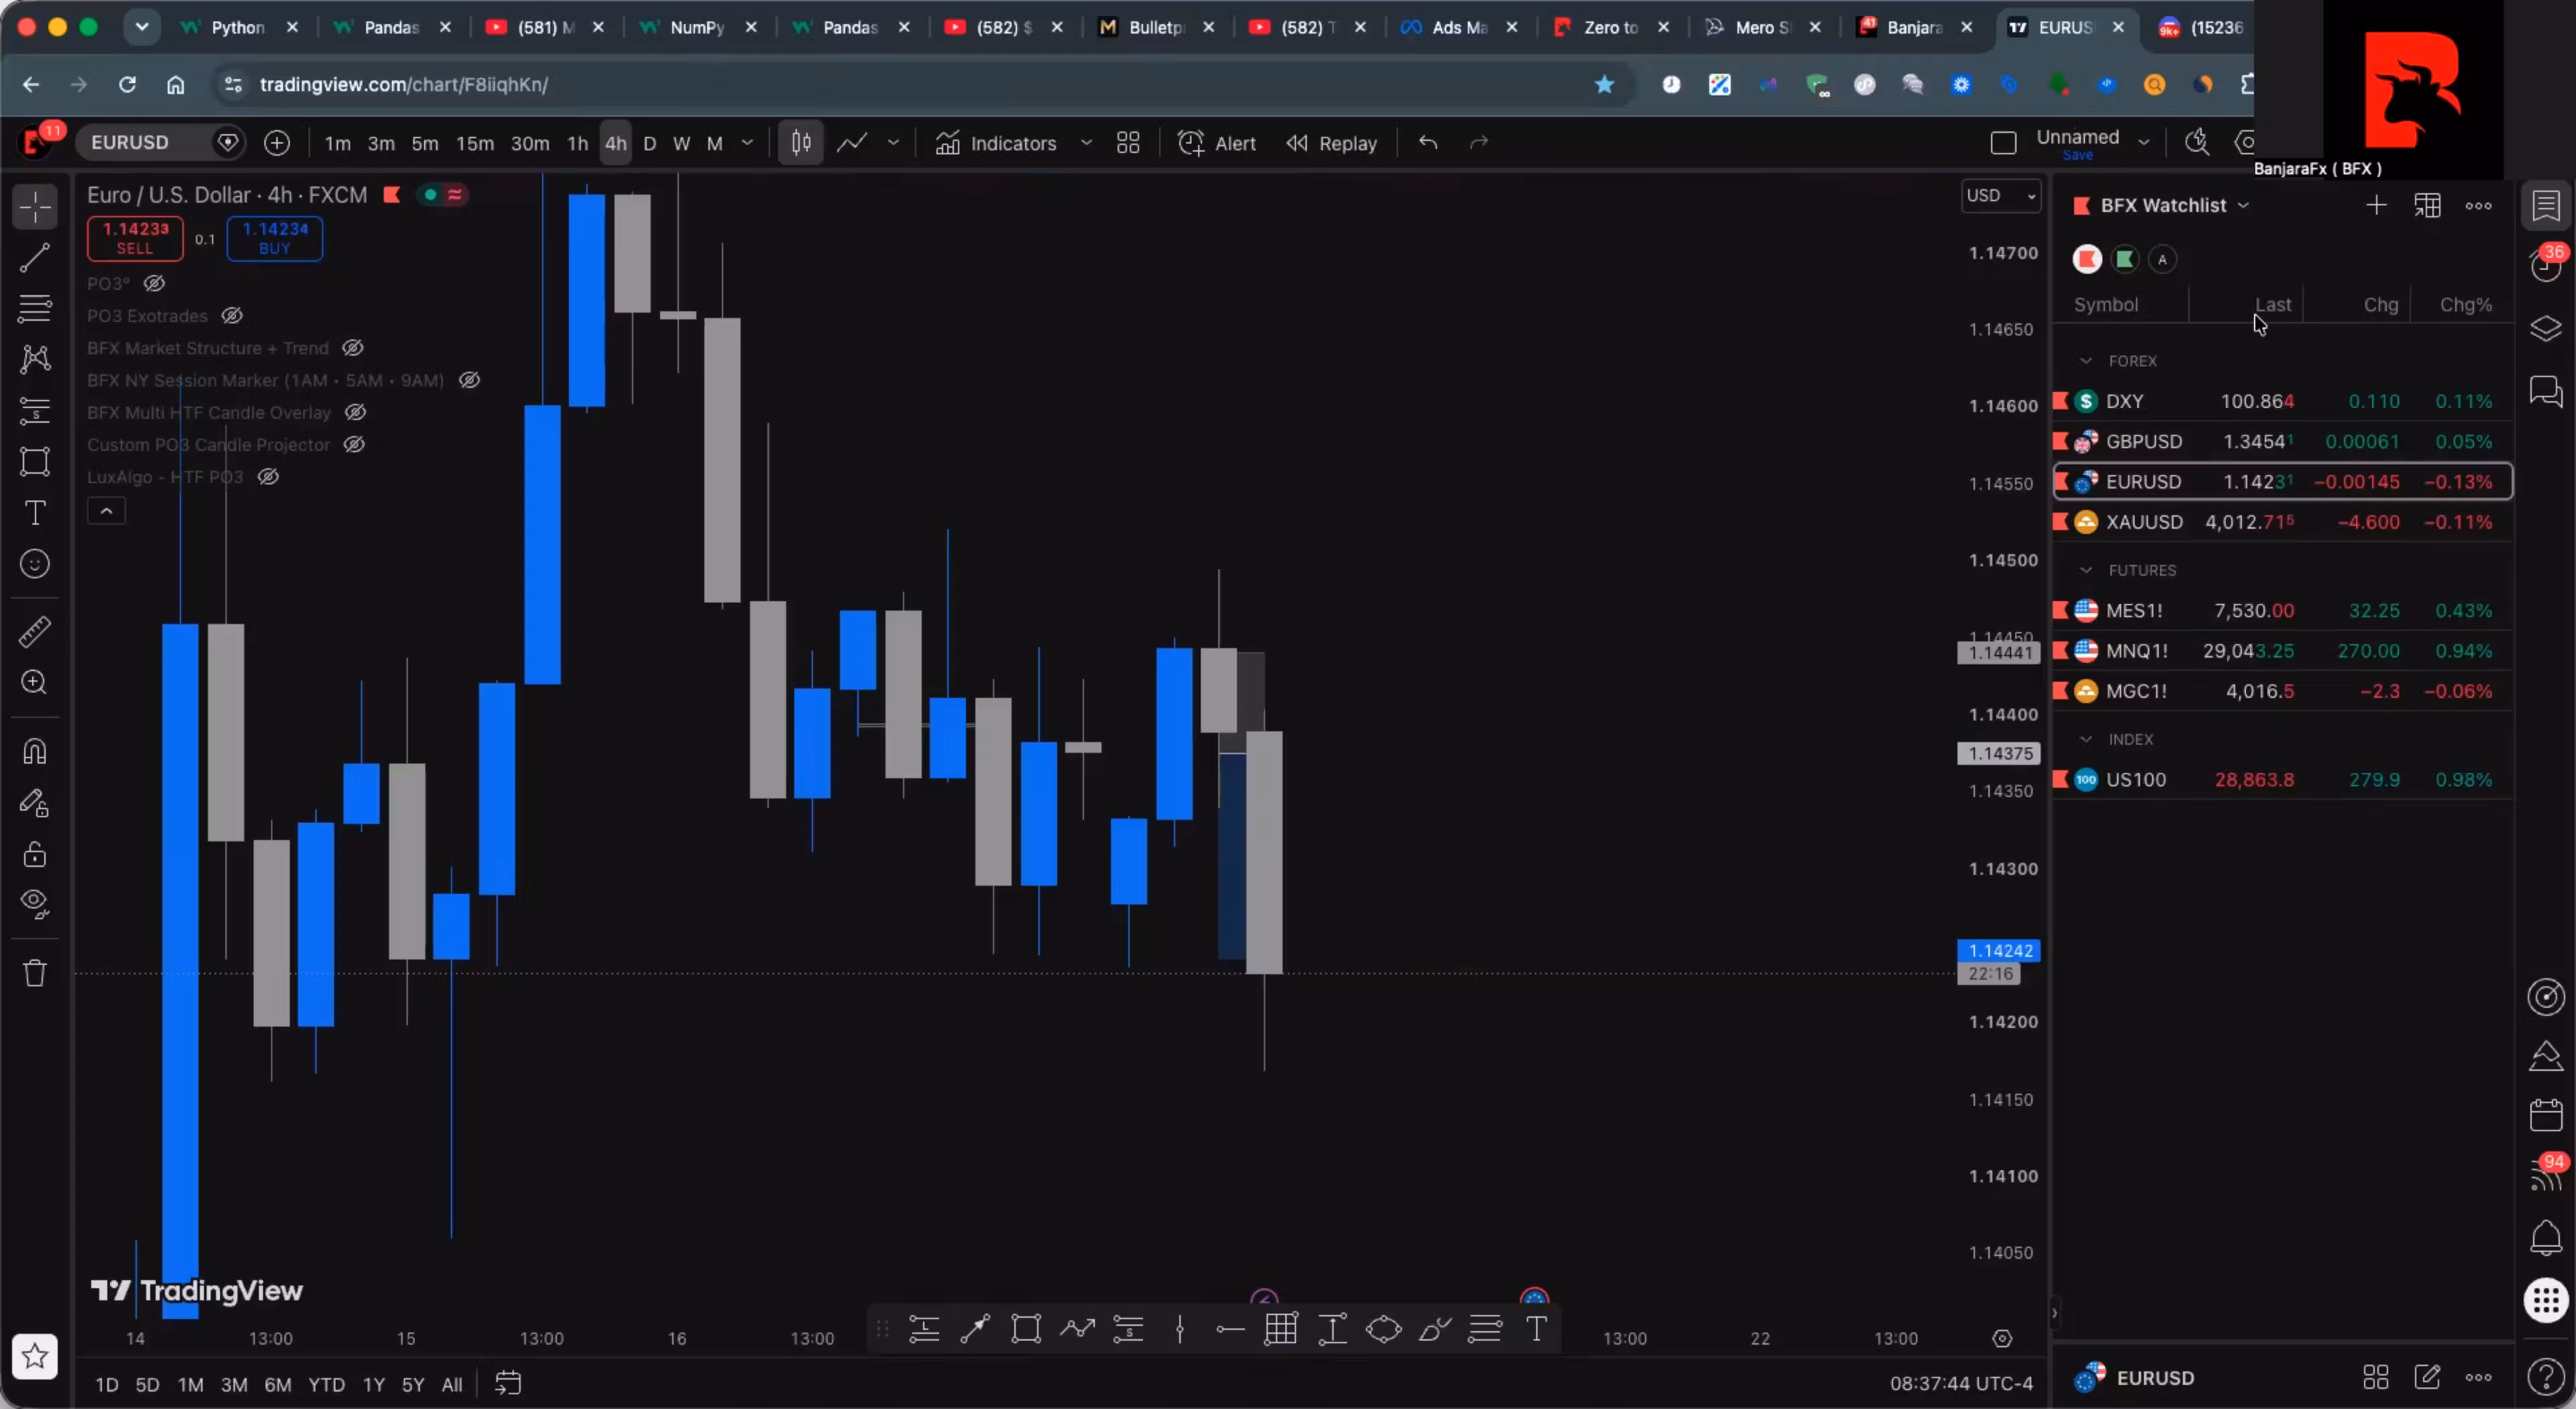2576x1409 pixels.
Task: Switch to the Banjara browser tab
Action: point(1914,27)
